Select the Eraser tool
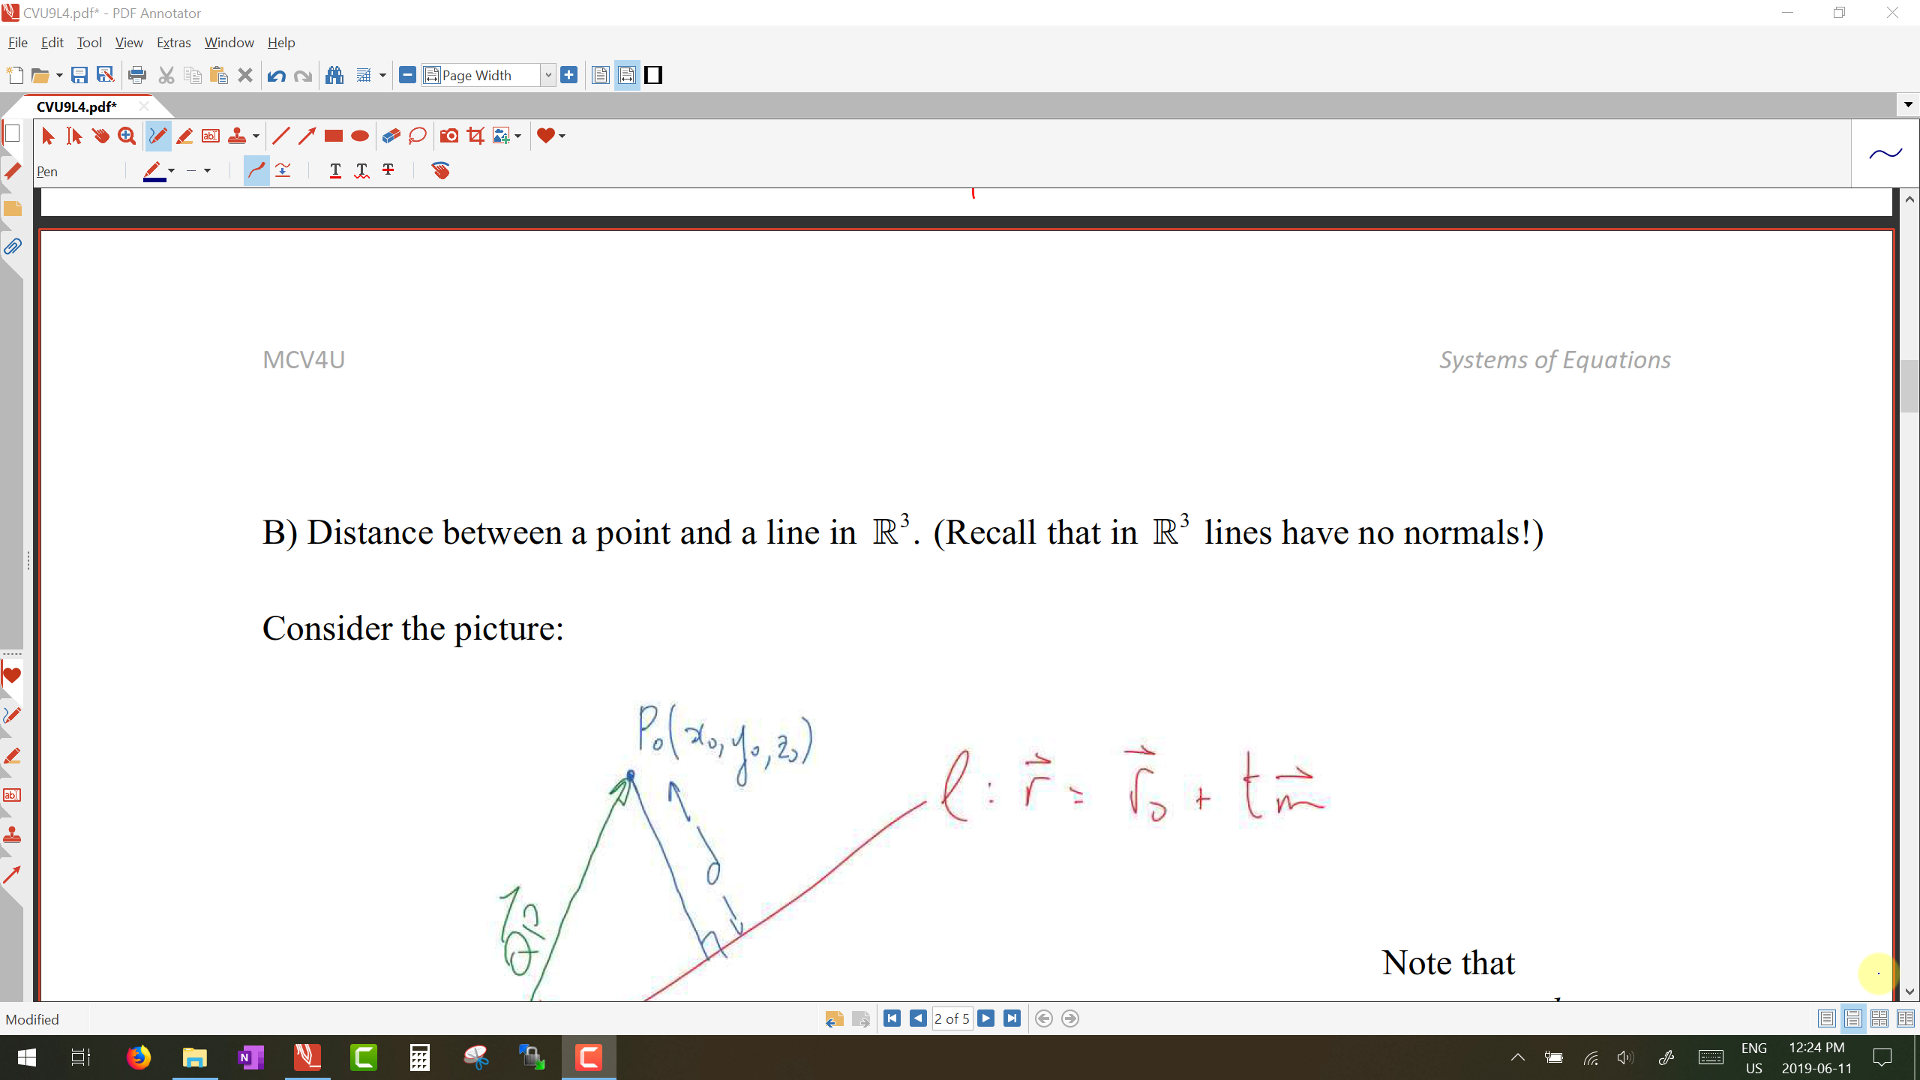This screenshot has height=1080, width=1920. [x=391, y=136]
